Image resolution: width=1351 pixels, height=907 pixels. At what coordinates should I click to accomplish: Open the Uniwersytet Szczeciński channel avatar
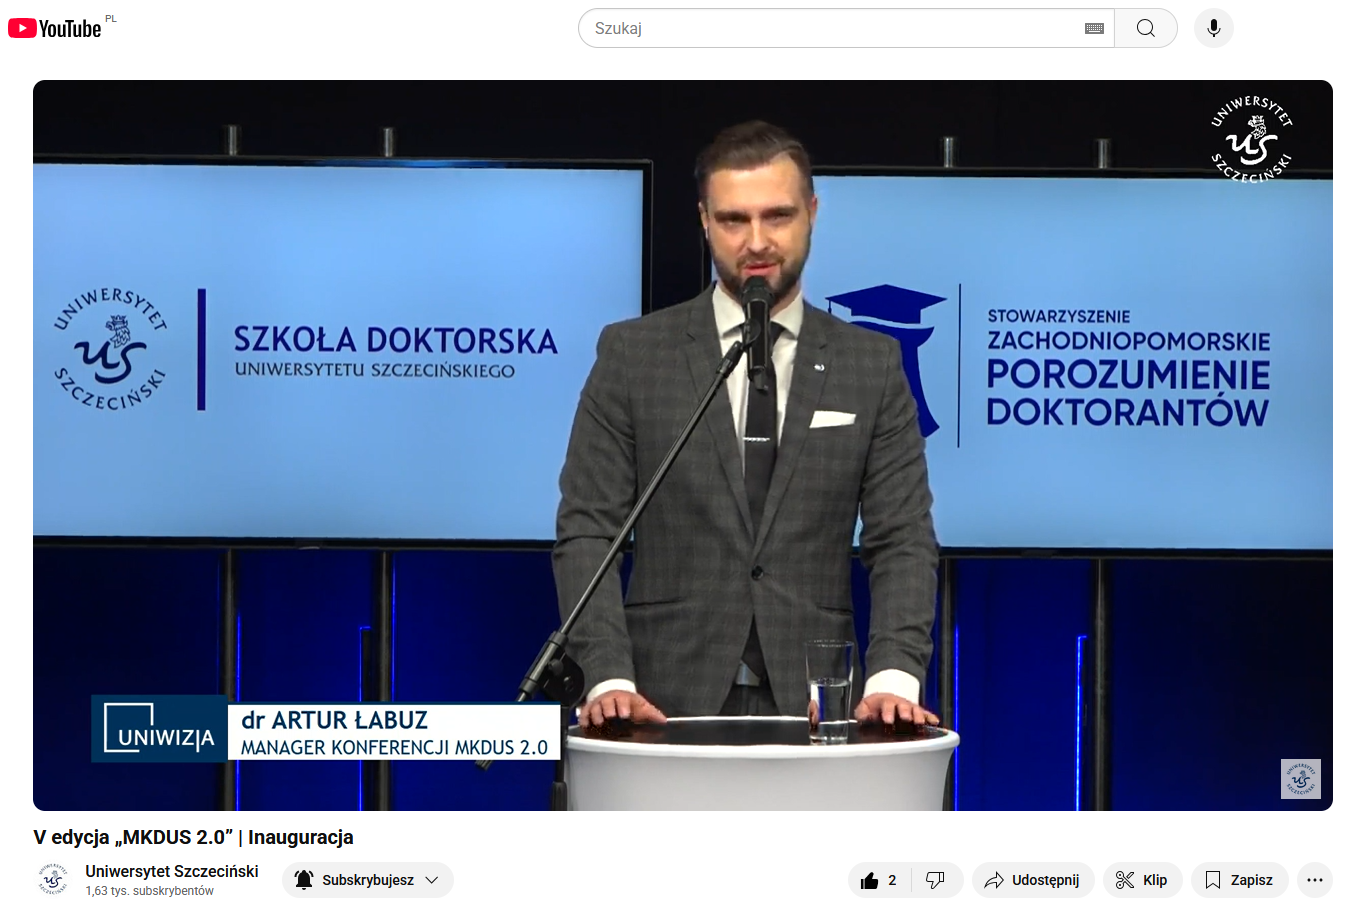coord(53,880)
